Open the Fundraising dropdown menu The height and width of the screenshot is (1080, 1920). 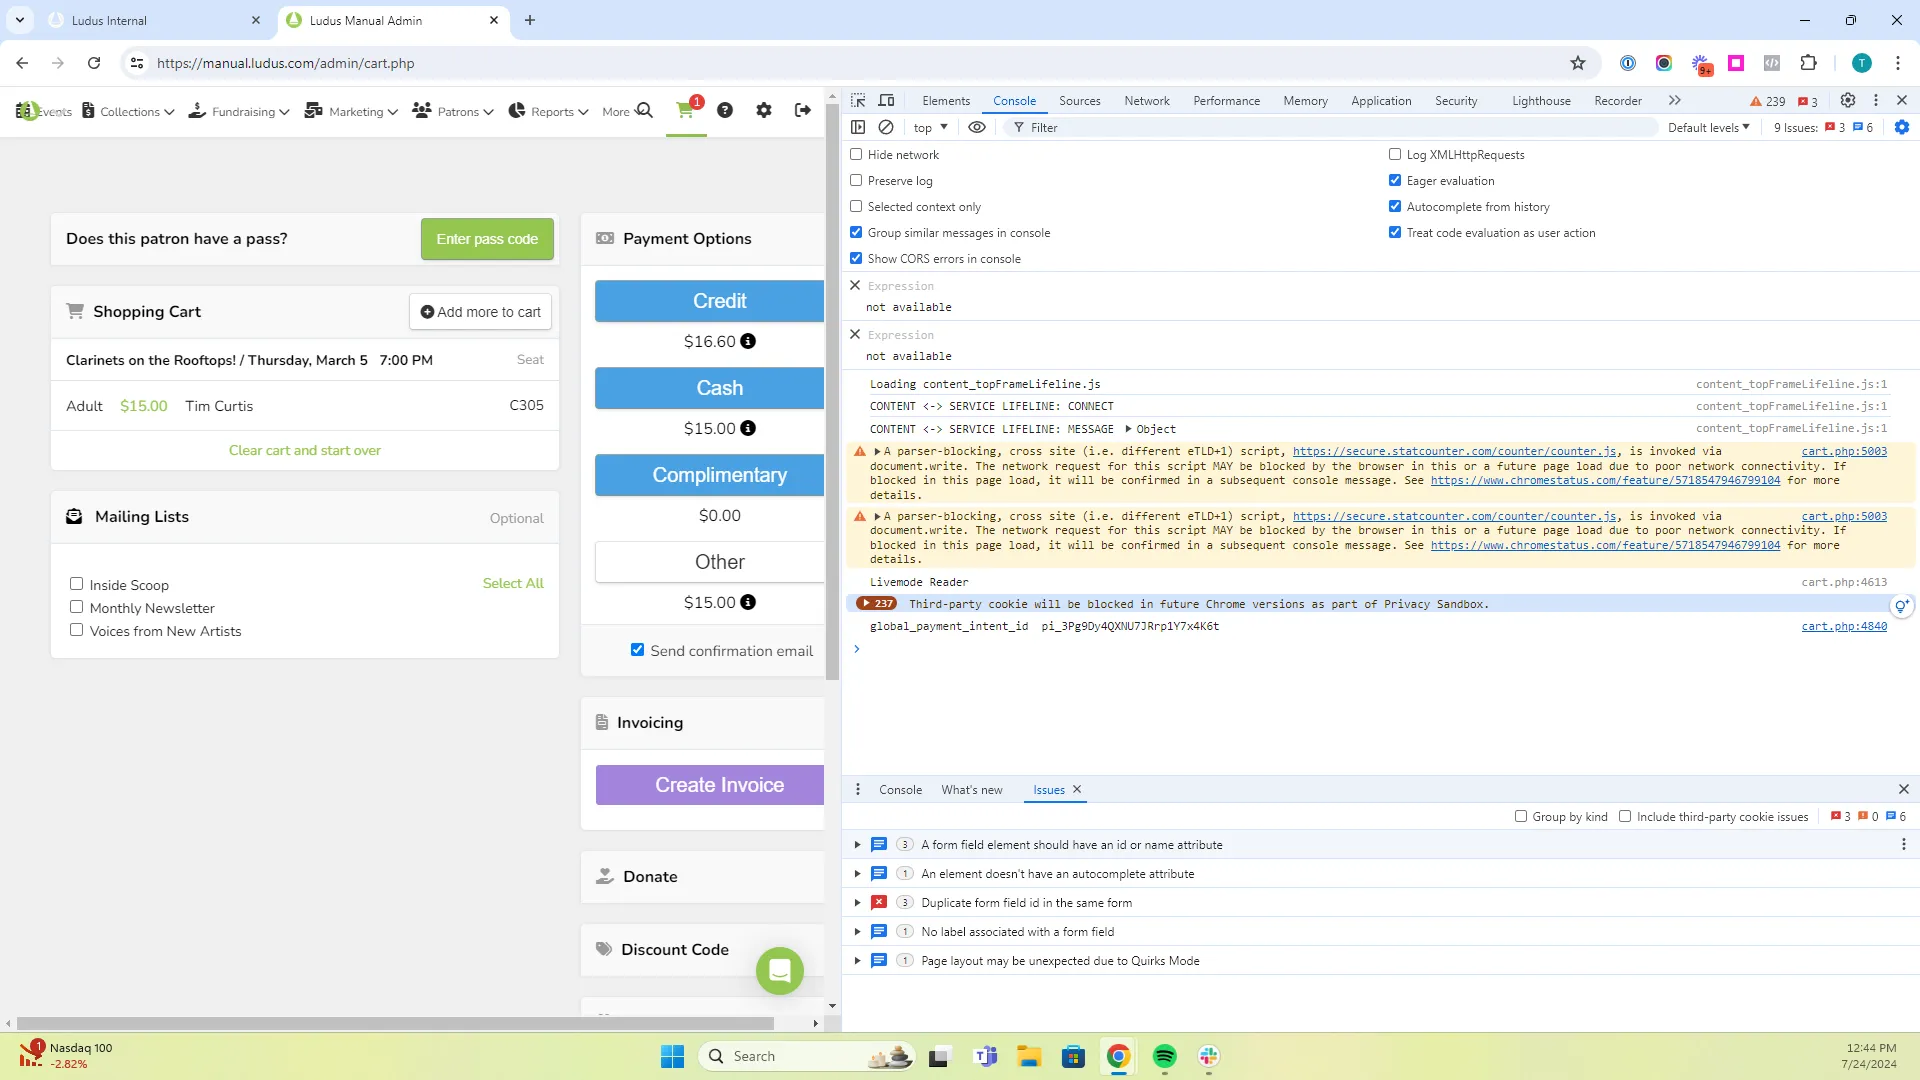239,111
